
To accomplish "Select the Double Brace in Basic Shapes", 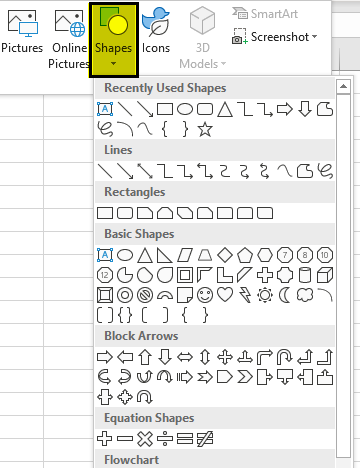I will click(125, 315).
